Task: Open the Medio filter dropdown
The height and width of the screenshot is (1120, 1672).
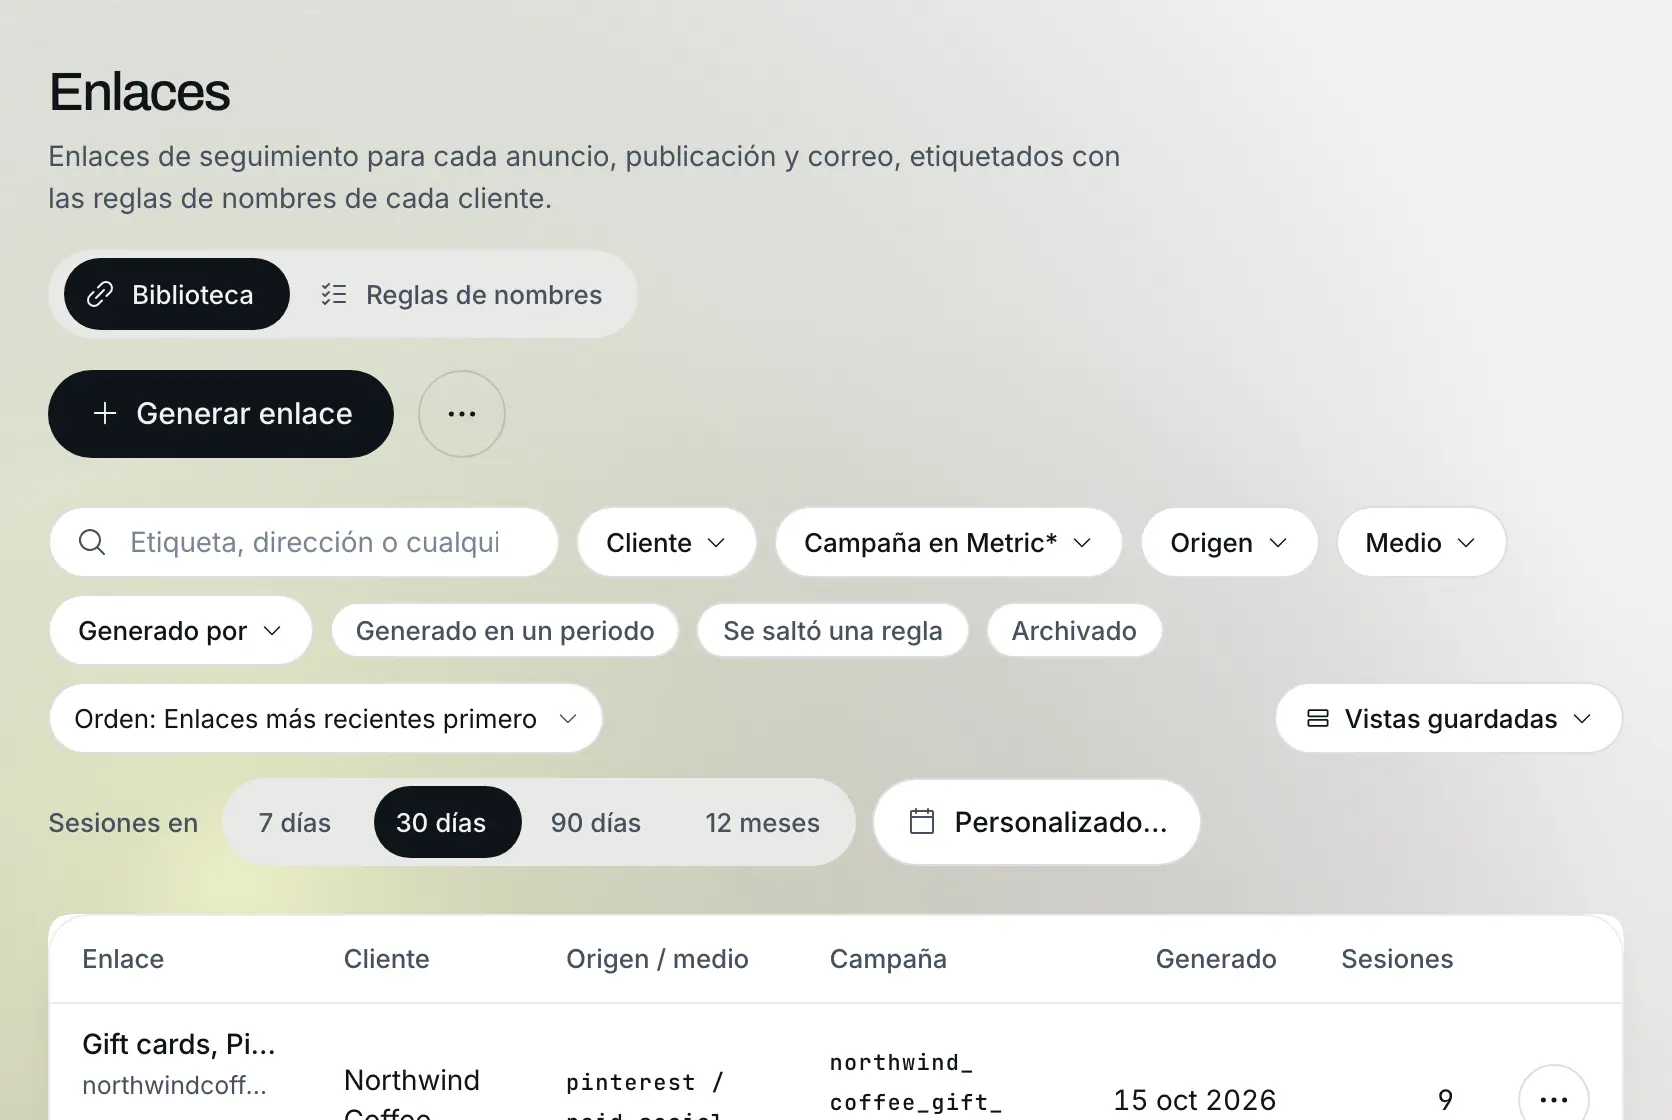Action: (1421, 542)
